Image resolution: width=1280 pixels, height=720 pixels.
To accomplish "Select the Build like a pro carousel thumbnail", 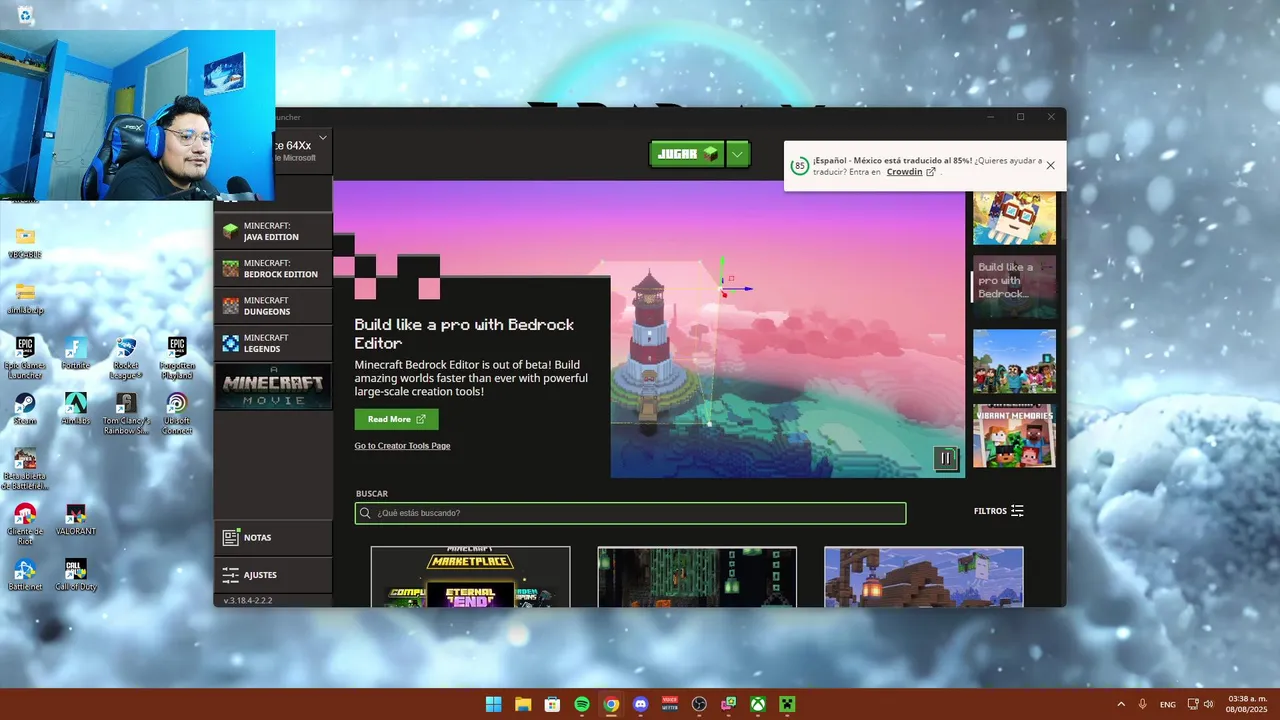I will [x=1014, y=287].
